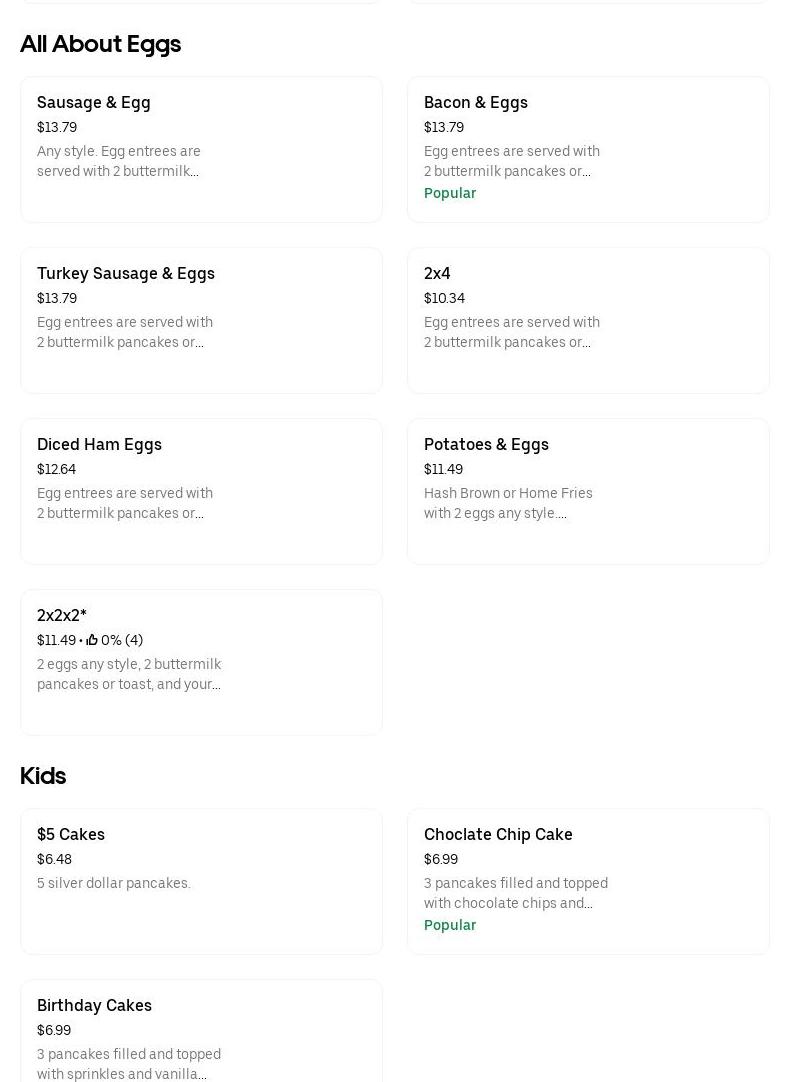Click the Popular label under Bacon & Eggs

(450, 193)
